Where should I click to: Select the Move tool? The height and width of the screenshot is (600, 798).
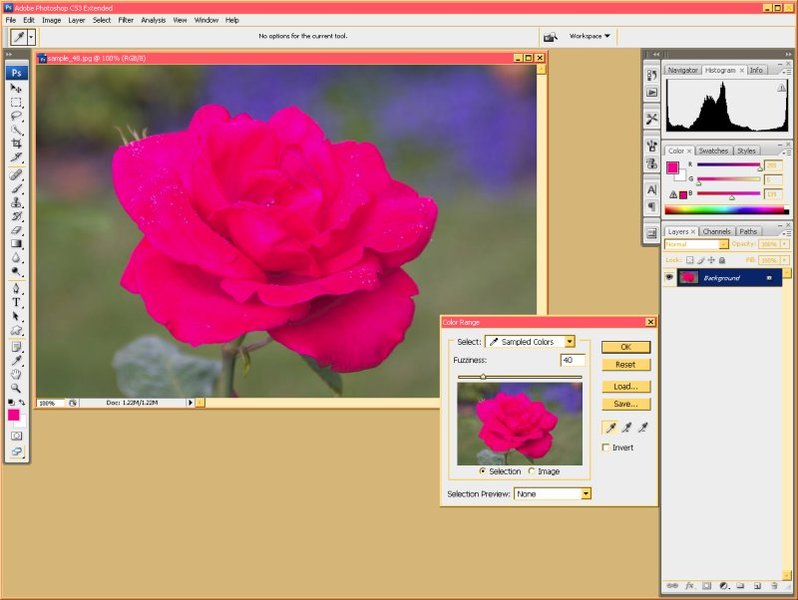click(17, 88)
